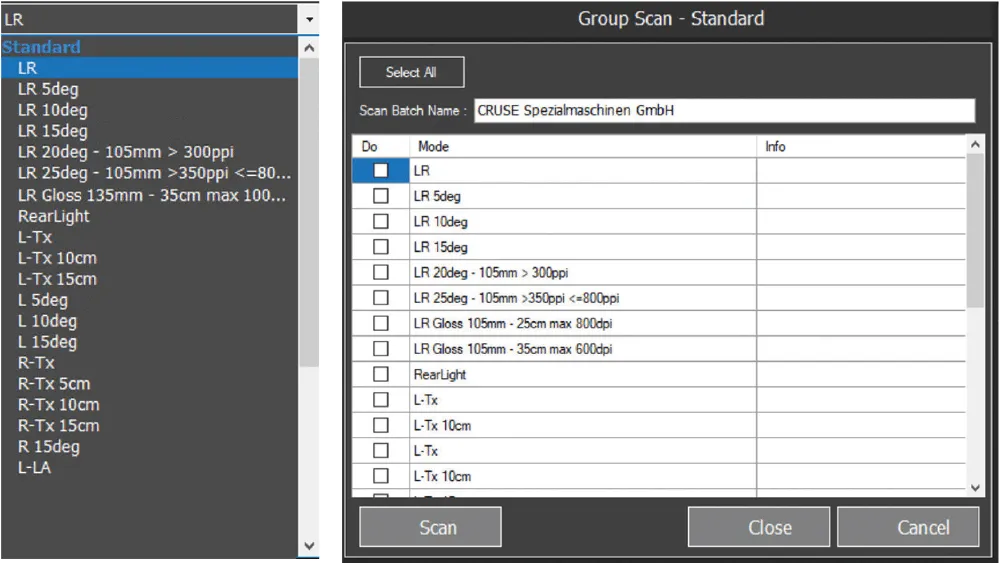Open the LR scan mode dropdown arrow
1000x563 pixels.
pos(309,19)
